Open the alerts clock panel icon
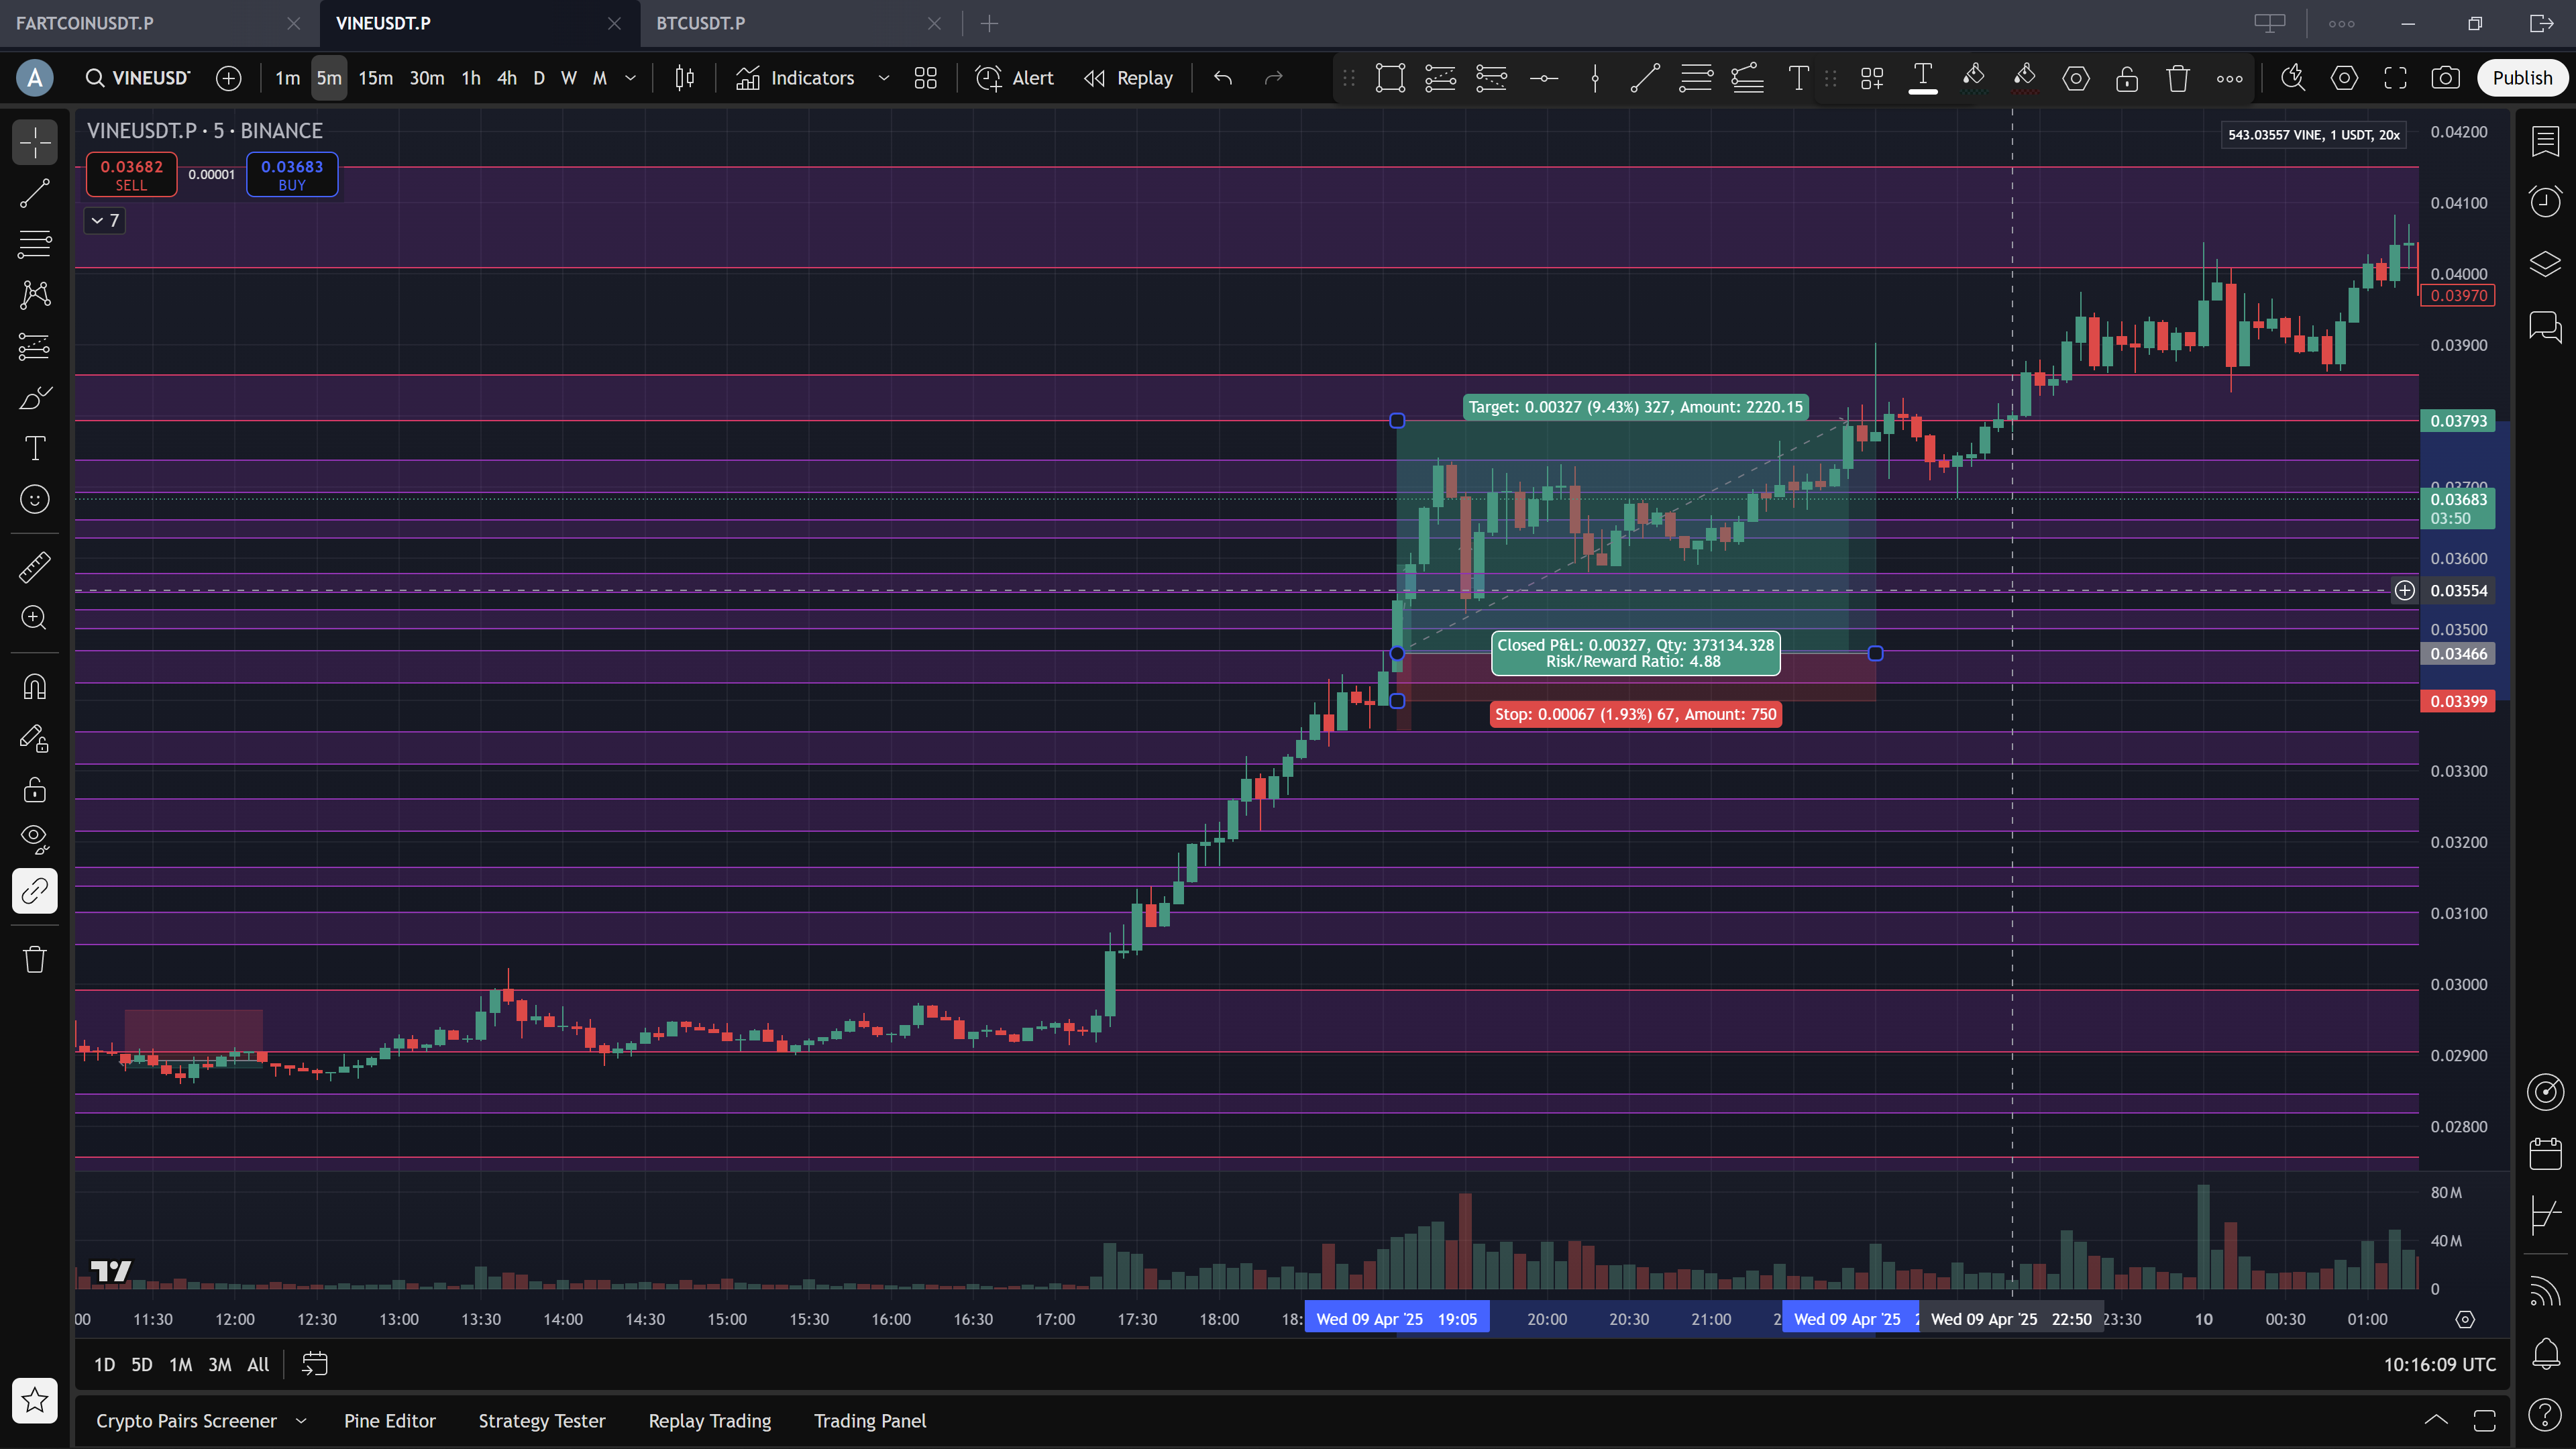This screenshot has width=2576, height=1449. click(x=2545, y=201)
